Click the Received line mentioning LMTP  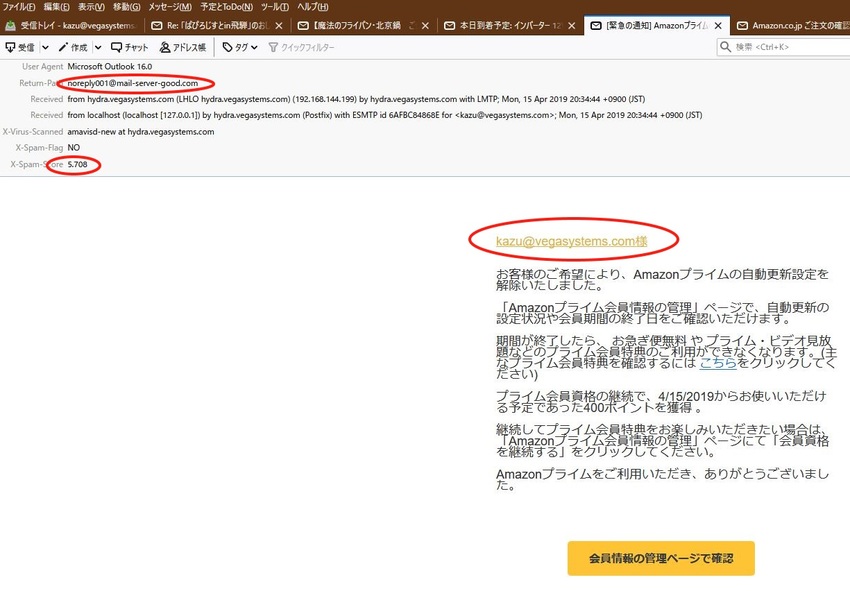[x=356, y=99]
